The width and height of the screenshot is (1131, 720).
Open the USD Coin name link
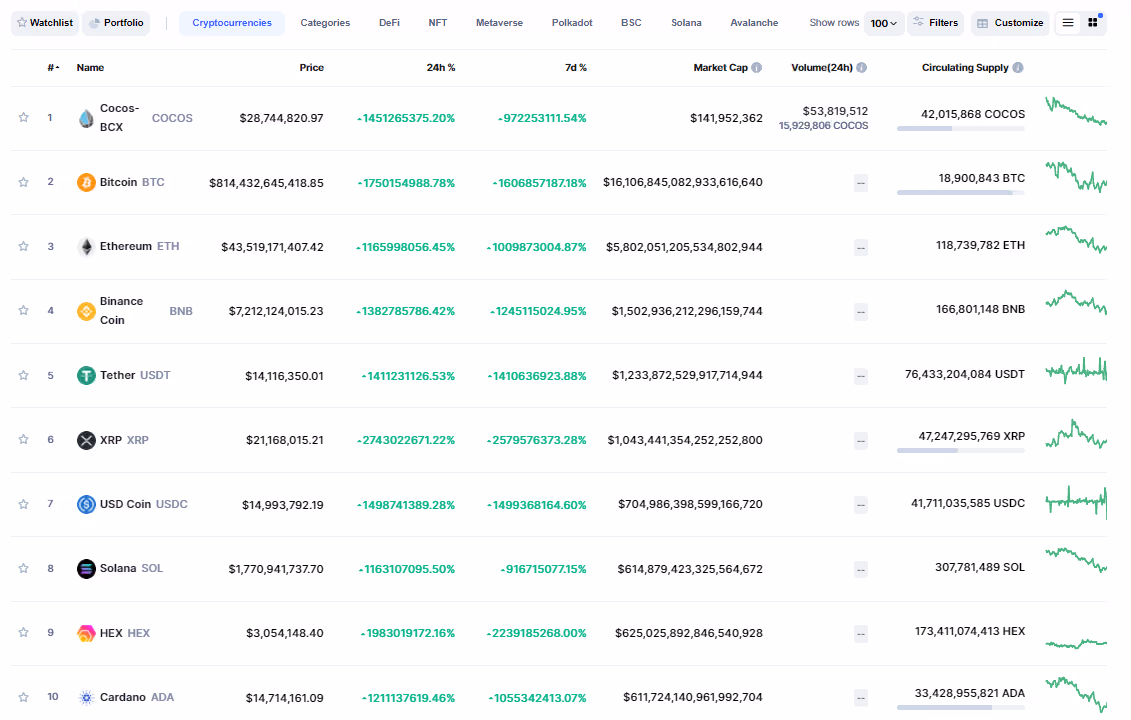pyautogui.click(x=126, y=504)
